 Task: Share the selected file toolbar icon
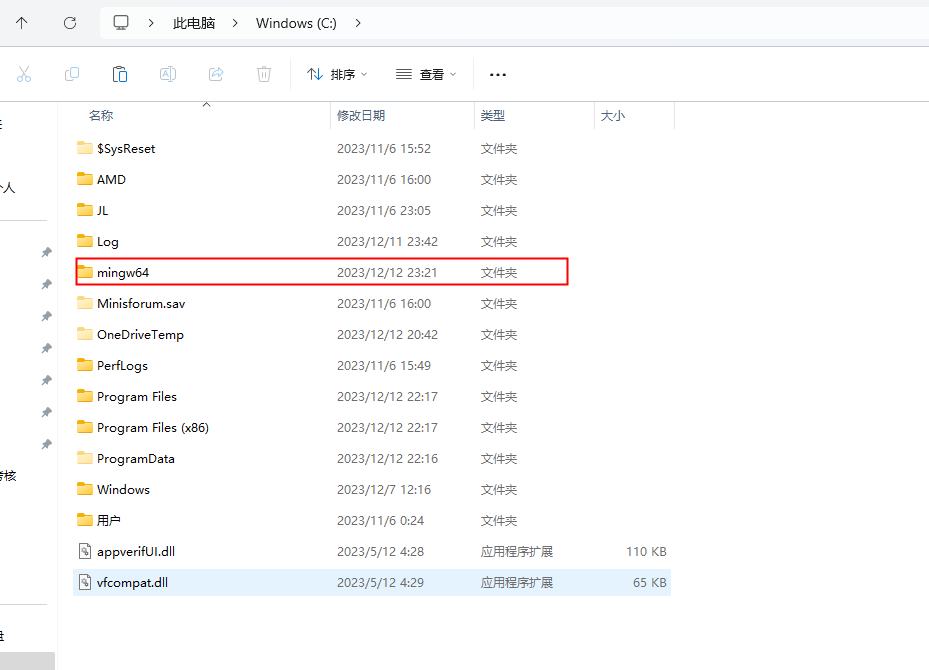click(216, 74)
